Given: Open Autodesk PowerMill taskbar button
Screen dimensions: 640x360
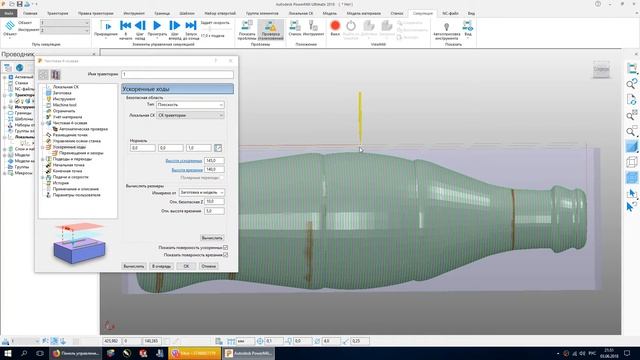Looking at the screenshot, I should (249, 353).
